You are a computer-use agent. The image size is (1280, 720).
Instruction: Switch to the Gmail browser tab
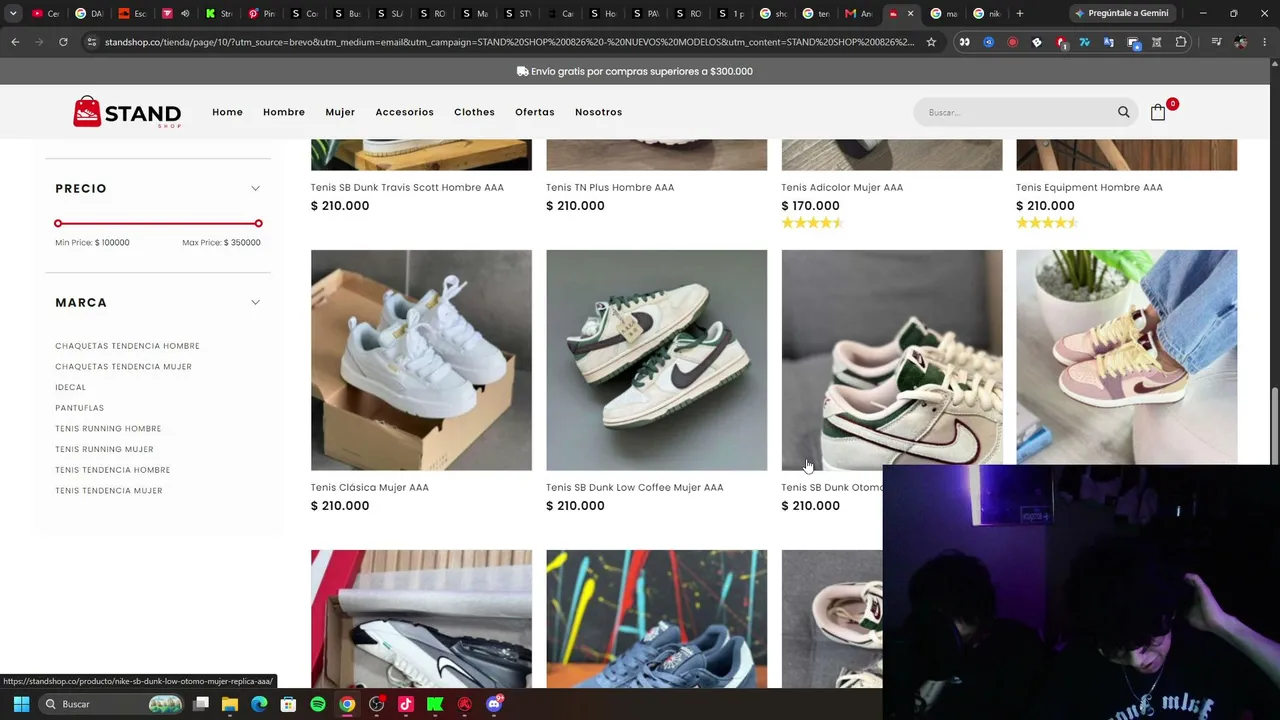tap(858, 13)
